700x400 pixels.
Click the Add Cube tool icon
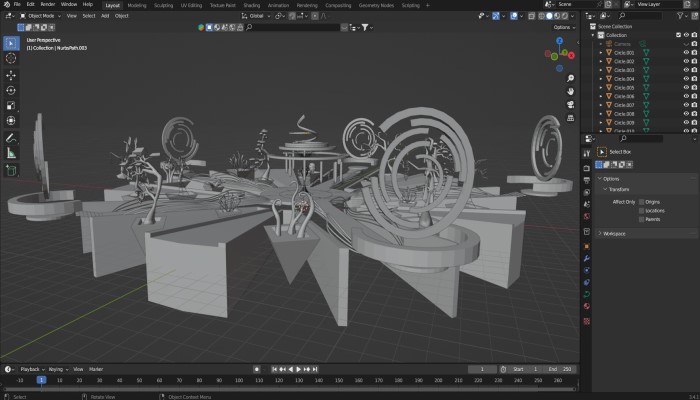[11, 170]
